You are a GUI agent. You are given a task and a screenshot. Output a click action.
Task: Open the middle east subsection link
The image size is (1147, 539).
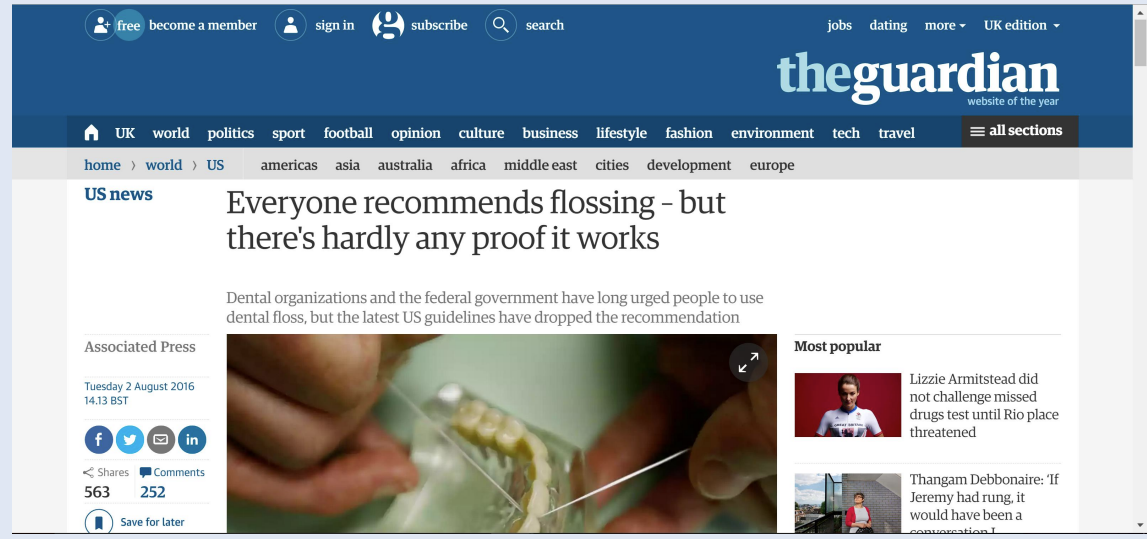point(541,165)
